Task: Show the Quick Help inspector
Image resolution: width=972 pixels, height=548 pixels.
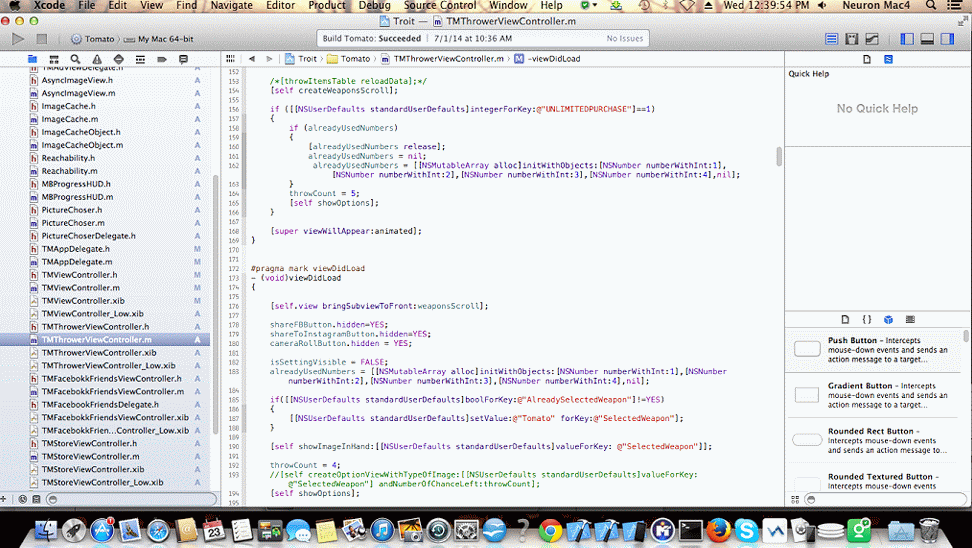Action: pyautogui.click(x=888, y=60)
